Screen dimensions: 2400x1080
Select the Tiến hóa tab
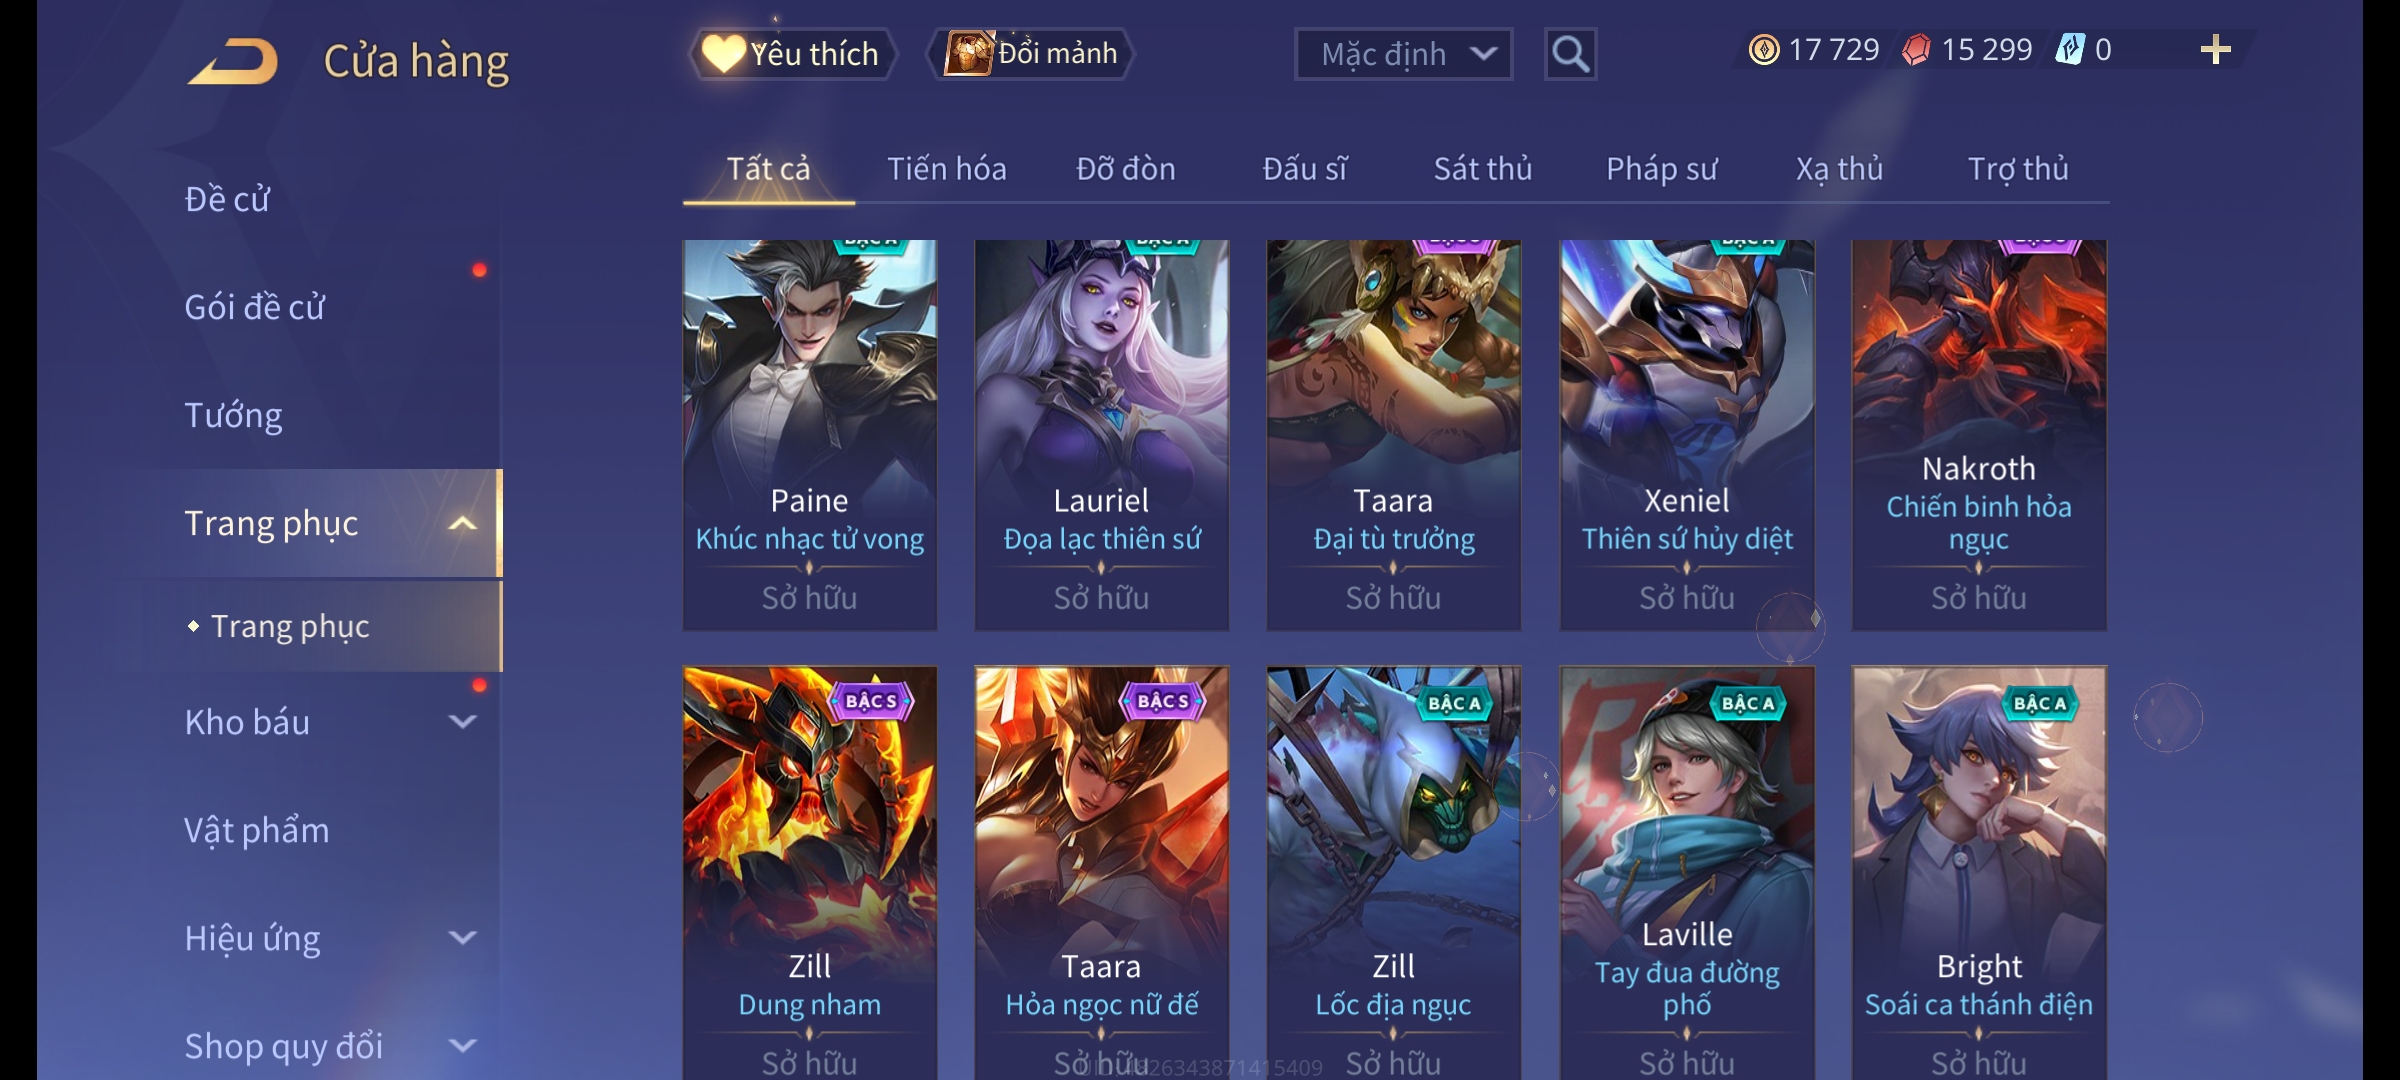(946, 169)
